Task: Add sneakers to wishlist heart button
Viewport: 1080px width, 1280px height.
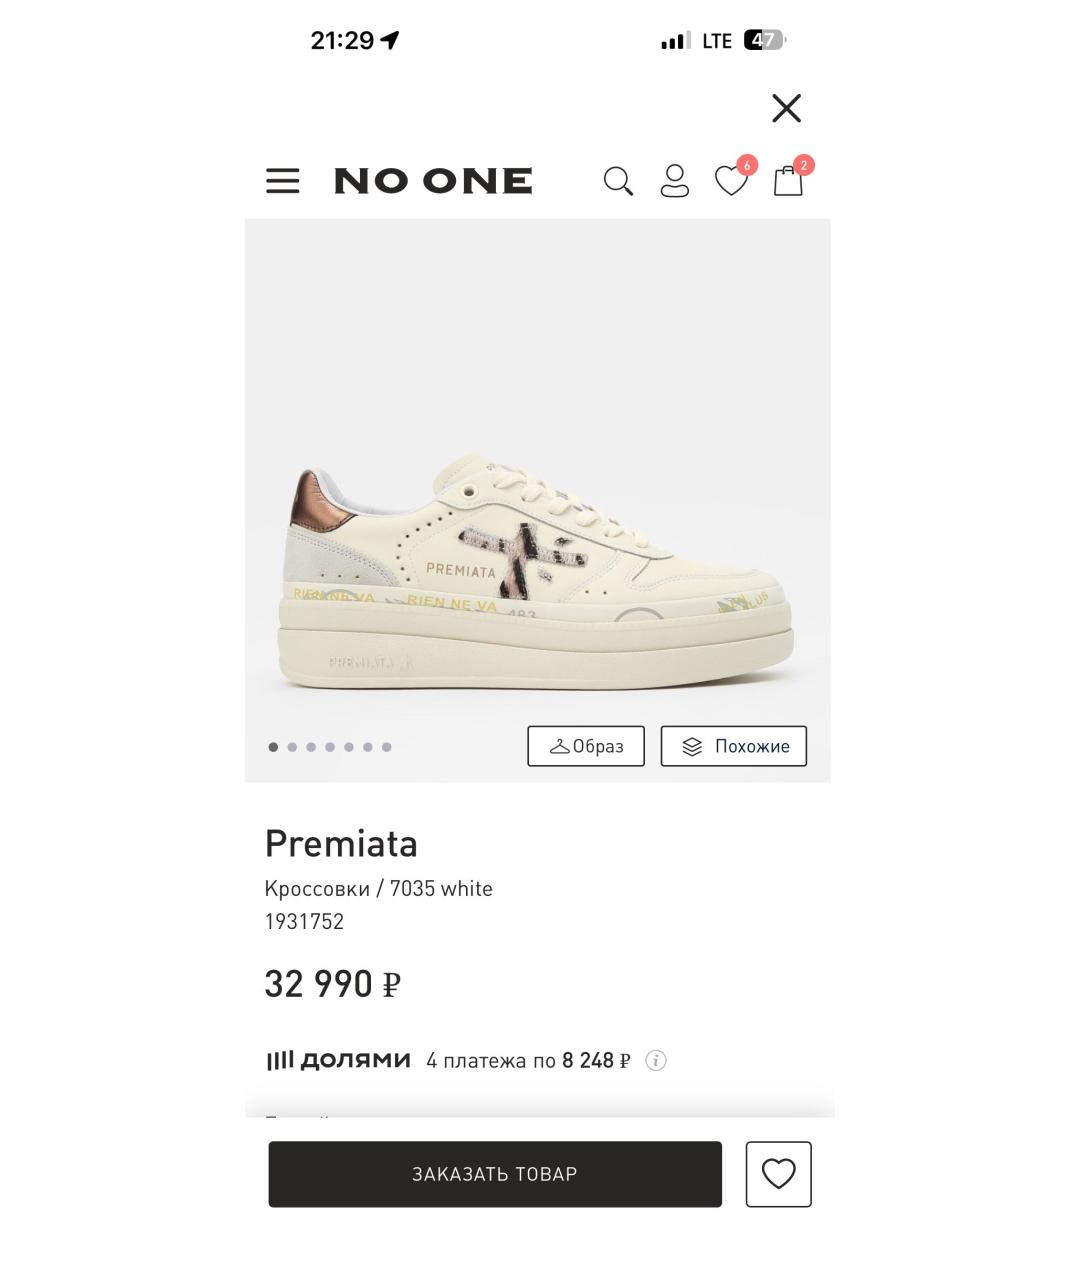Action: click(778, 1174)
